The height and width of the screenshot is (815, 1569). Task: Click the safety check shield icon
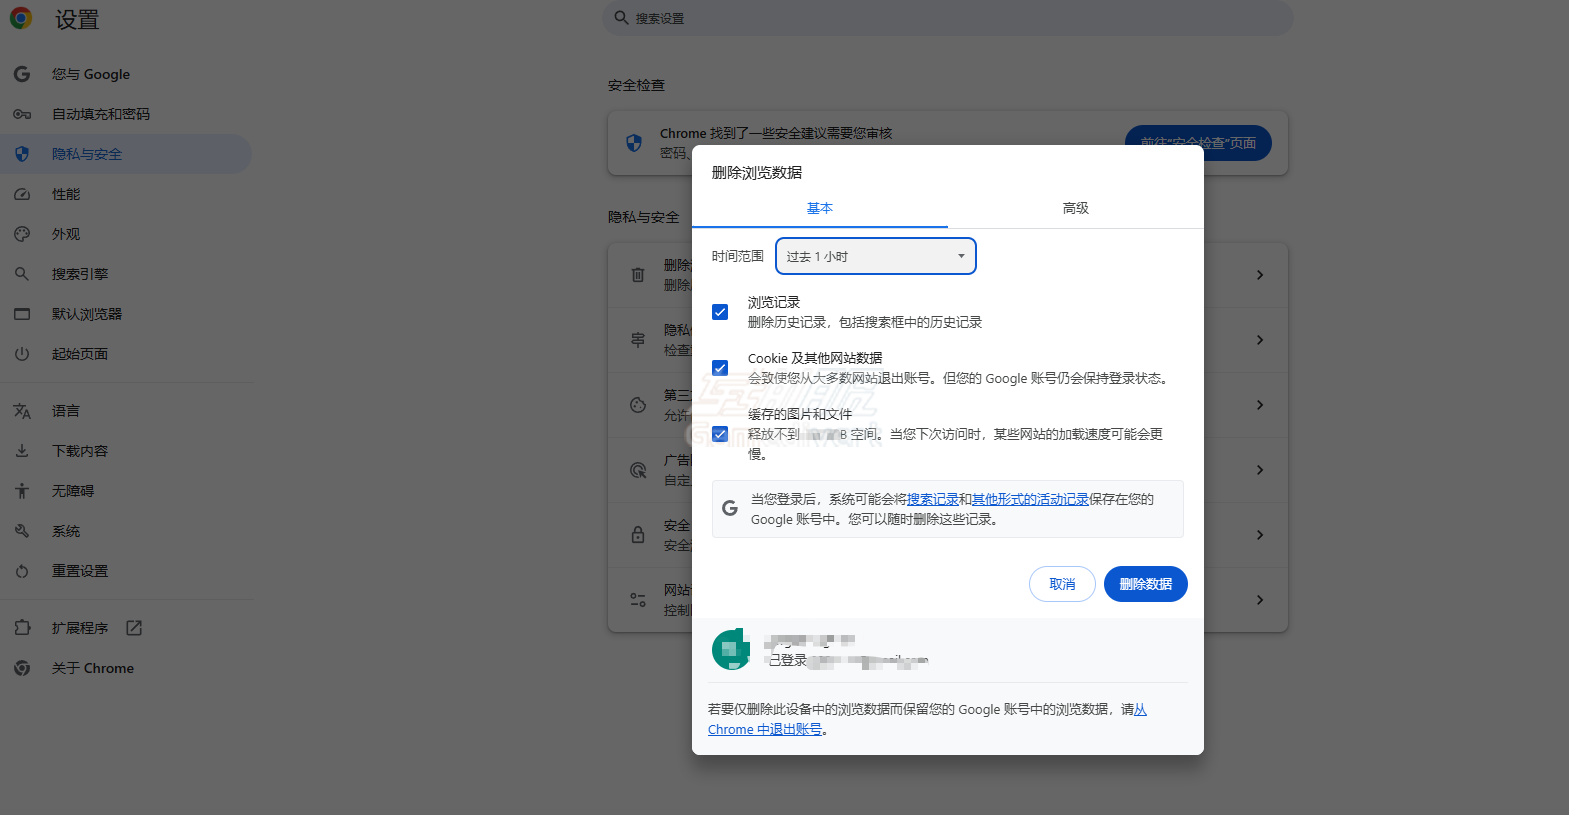pos(634,143)
